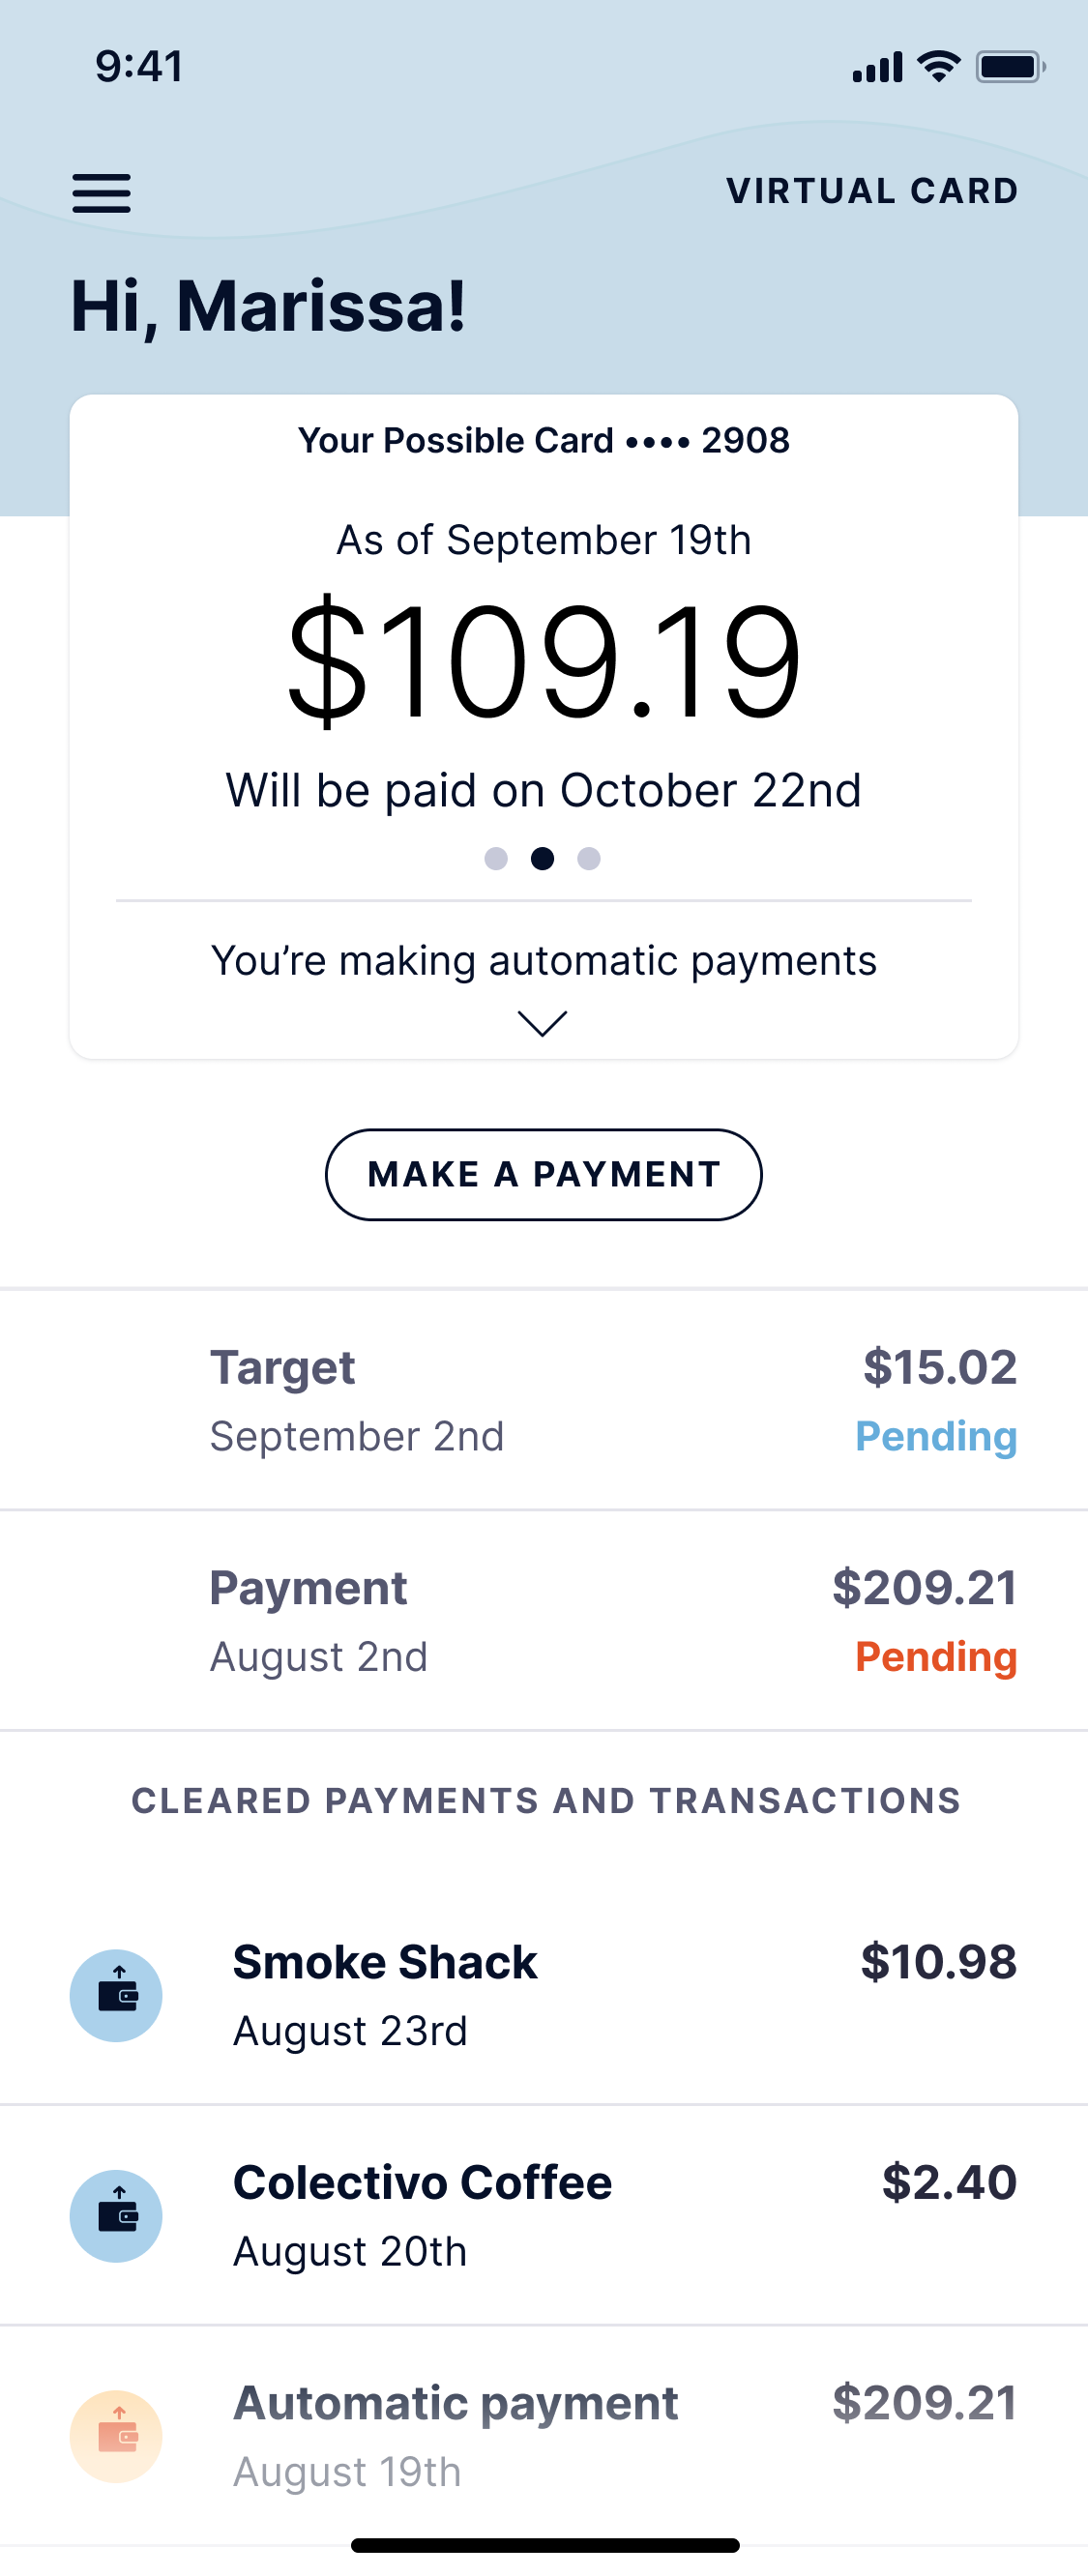The image size is (1088, 2576).
Task: Tap the Wi-Fi status icon
Action: [x=938, y=67]
